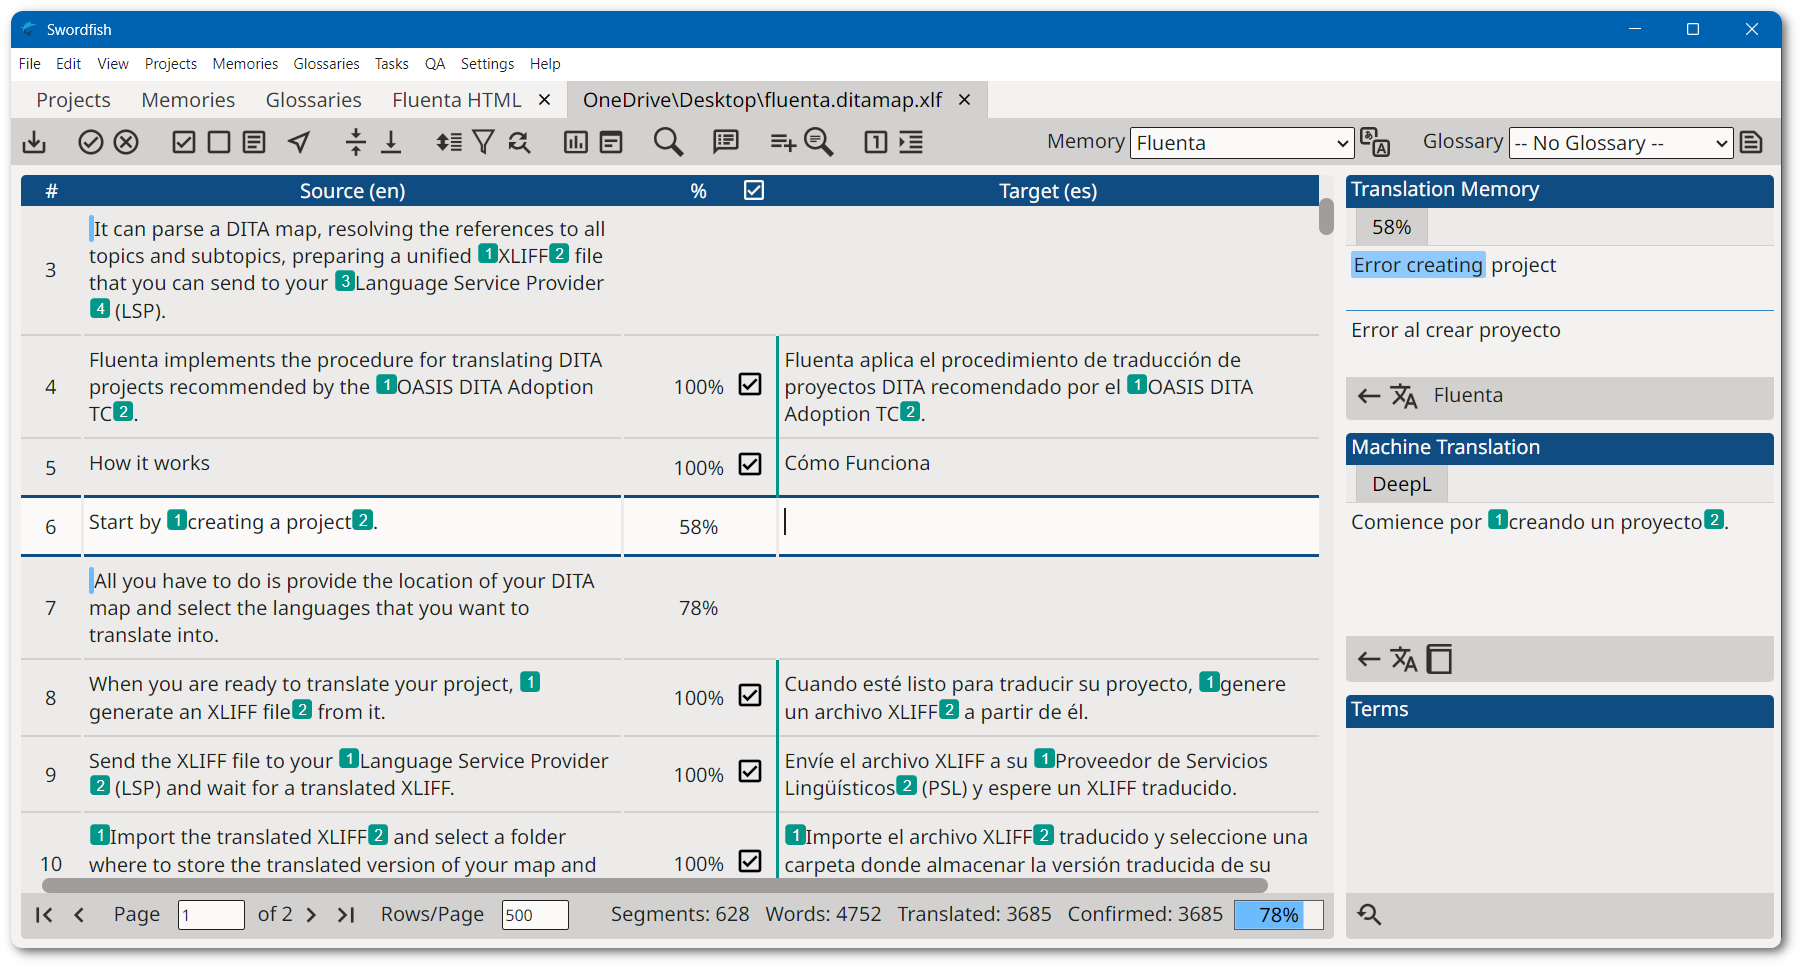Screen dimensions: 1801x967
Task: Show project statistics bar chart icon
Action: point(576,142)
